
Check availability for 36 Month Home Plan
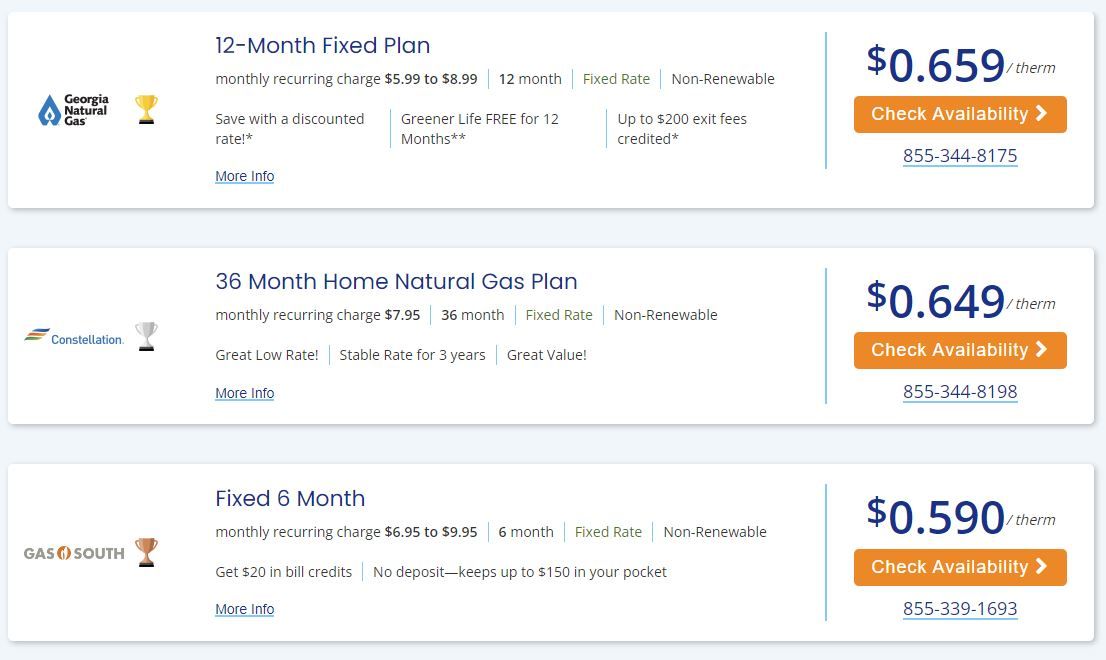coord(960,350)
